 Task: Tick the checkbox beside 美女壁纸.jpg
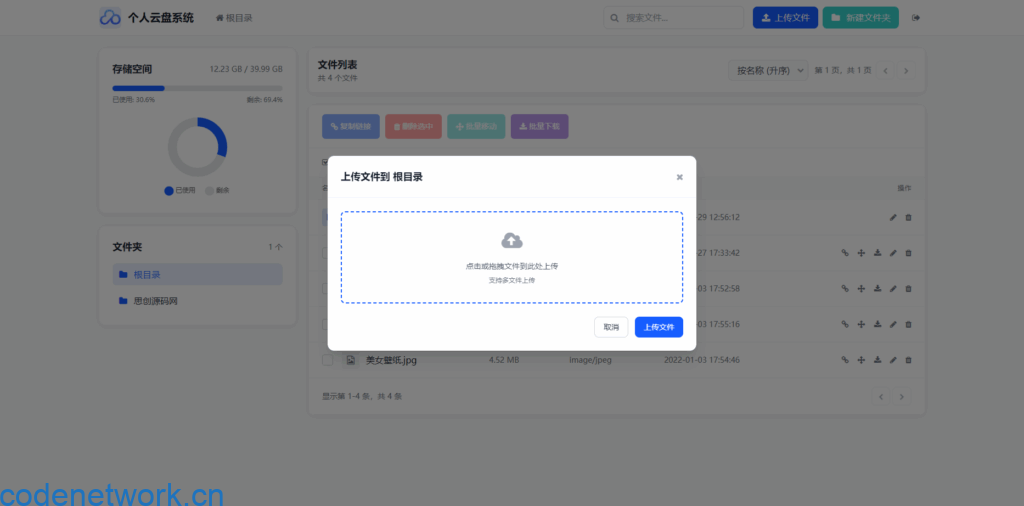[327, 360]
